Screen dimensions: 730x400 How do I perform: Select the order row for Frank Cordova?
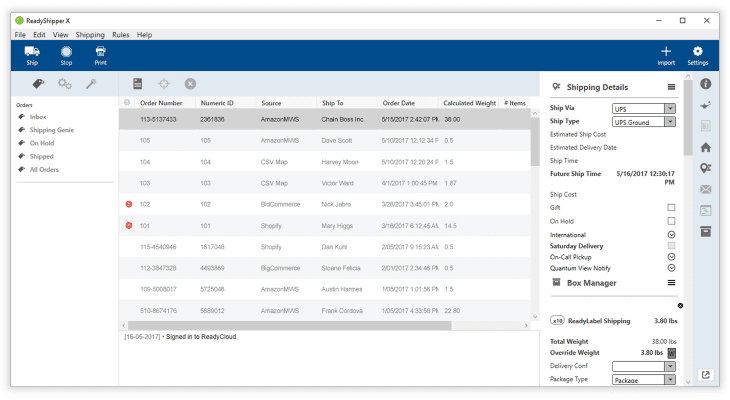click(324, 311)
